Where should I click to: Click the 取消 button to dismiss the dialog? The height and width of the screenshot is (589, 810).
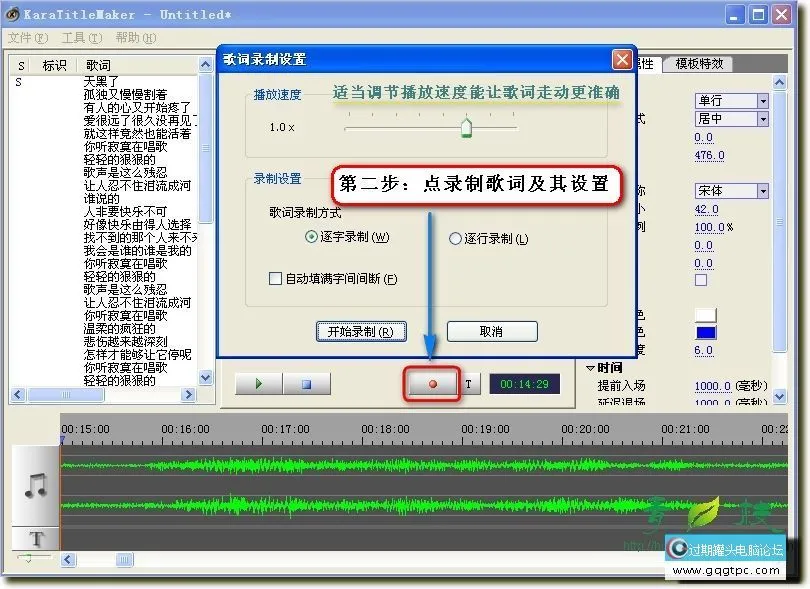[x=492, y=331]
